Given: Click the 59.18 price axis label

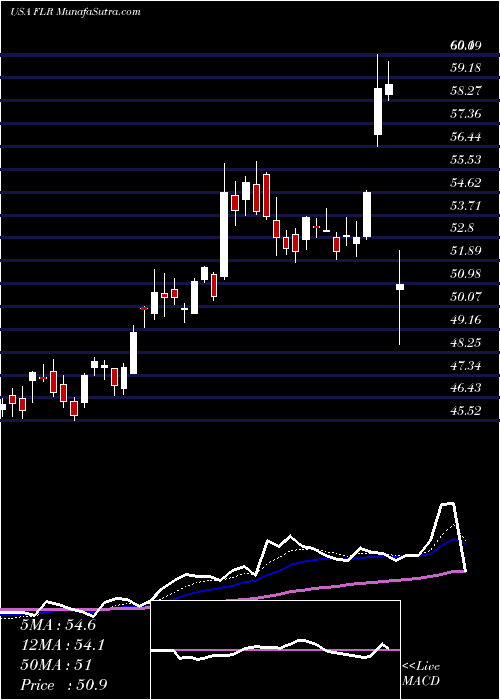Looking at the screenshot, I should tap(466, 68).
